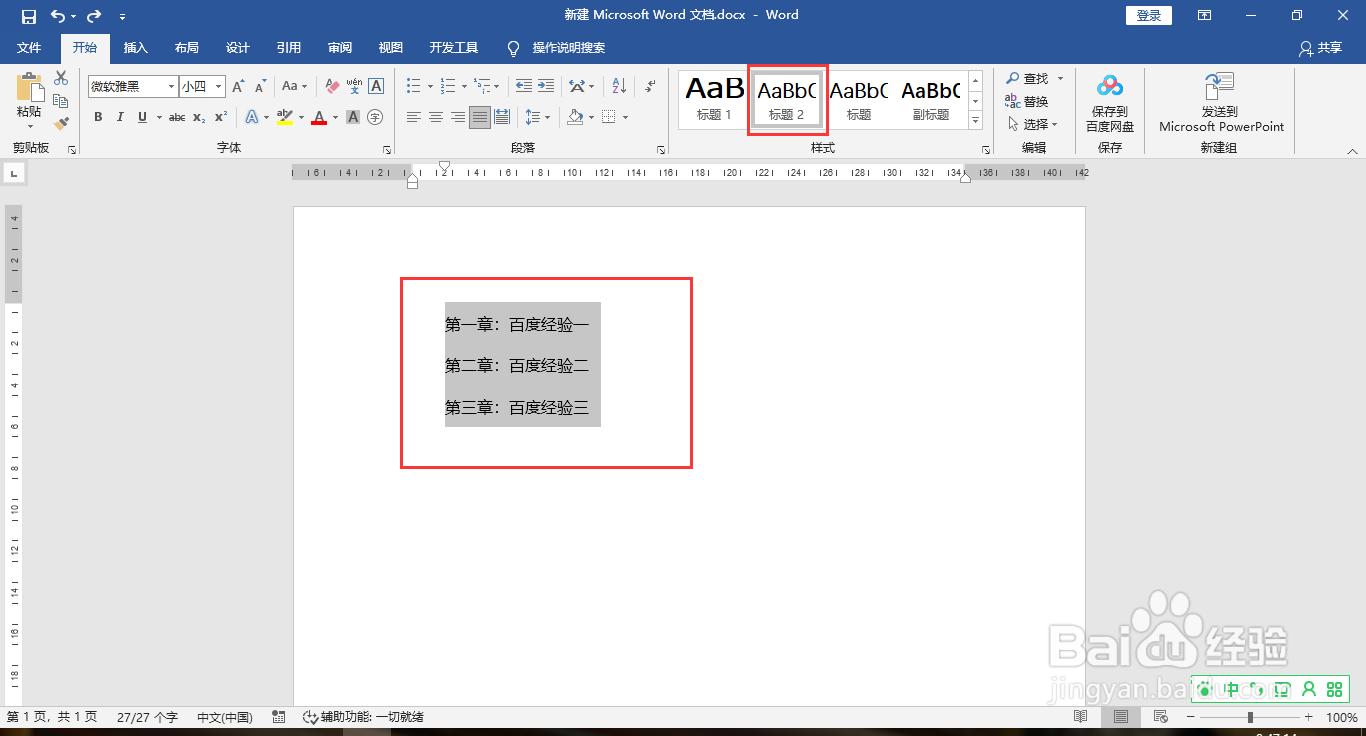The width and height of the screenshot is (1366, 736).
Task: Decrease the paragraph indent
Action: tap(523, 86)
